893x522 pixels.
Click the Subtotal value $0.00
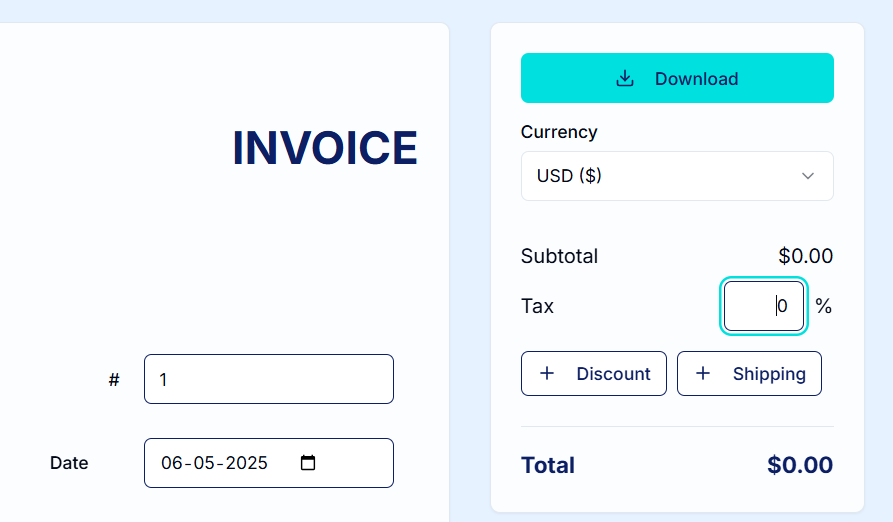[805, 256]
